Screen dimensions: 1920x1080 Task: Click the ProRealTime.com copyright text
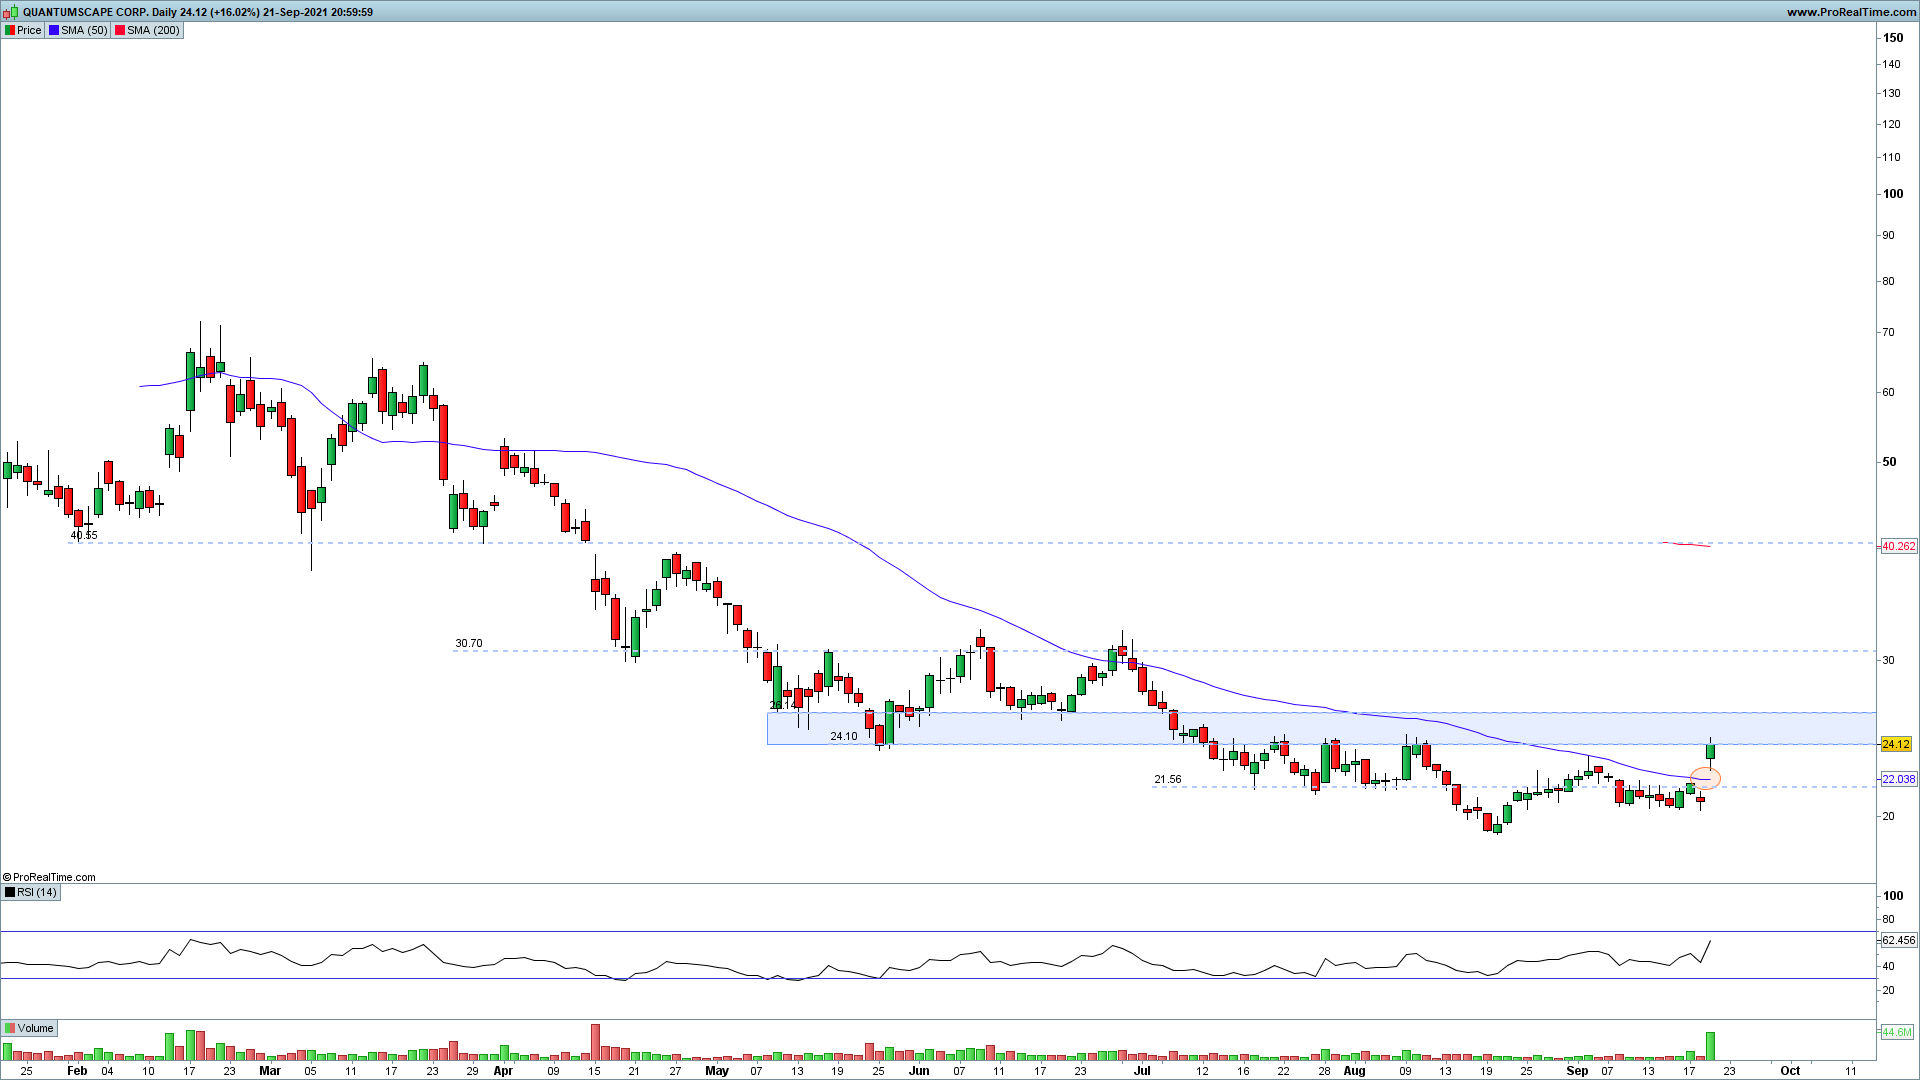(x=50, y=877)
